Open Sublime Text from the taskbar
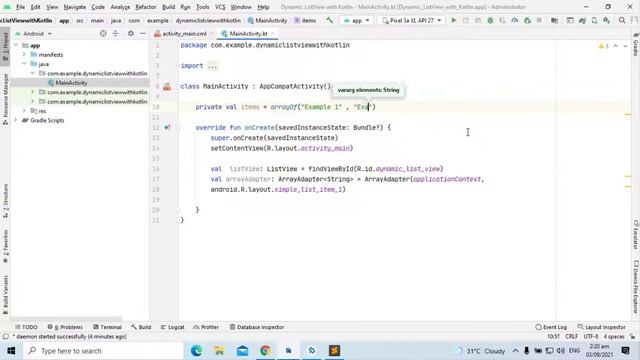 point(334,351)
